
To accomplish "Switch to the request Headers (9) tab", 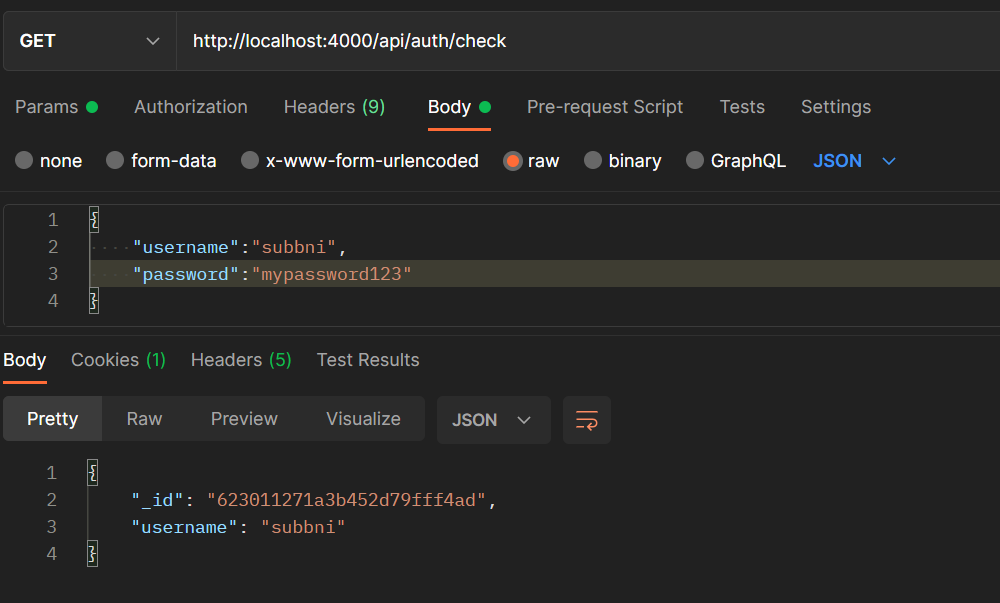I will point(334,107).
